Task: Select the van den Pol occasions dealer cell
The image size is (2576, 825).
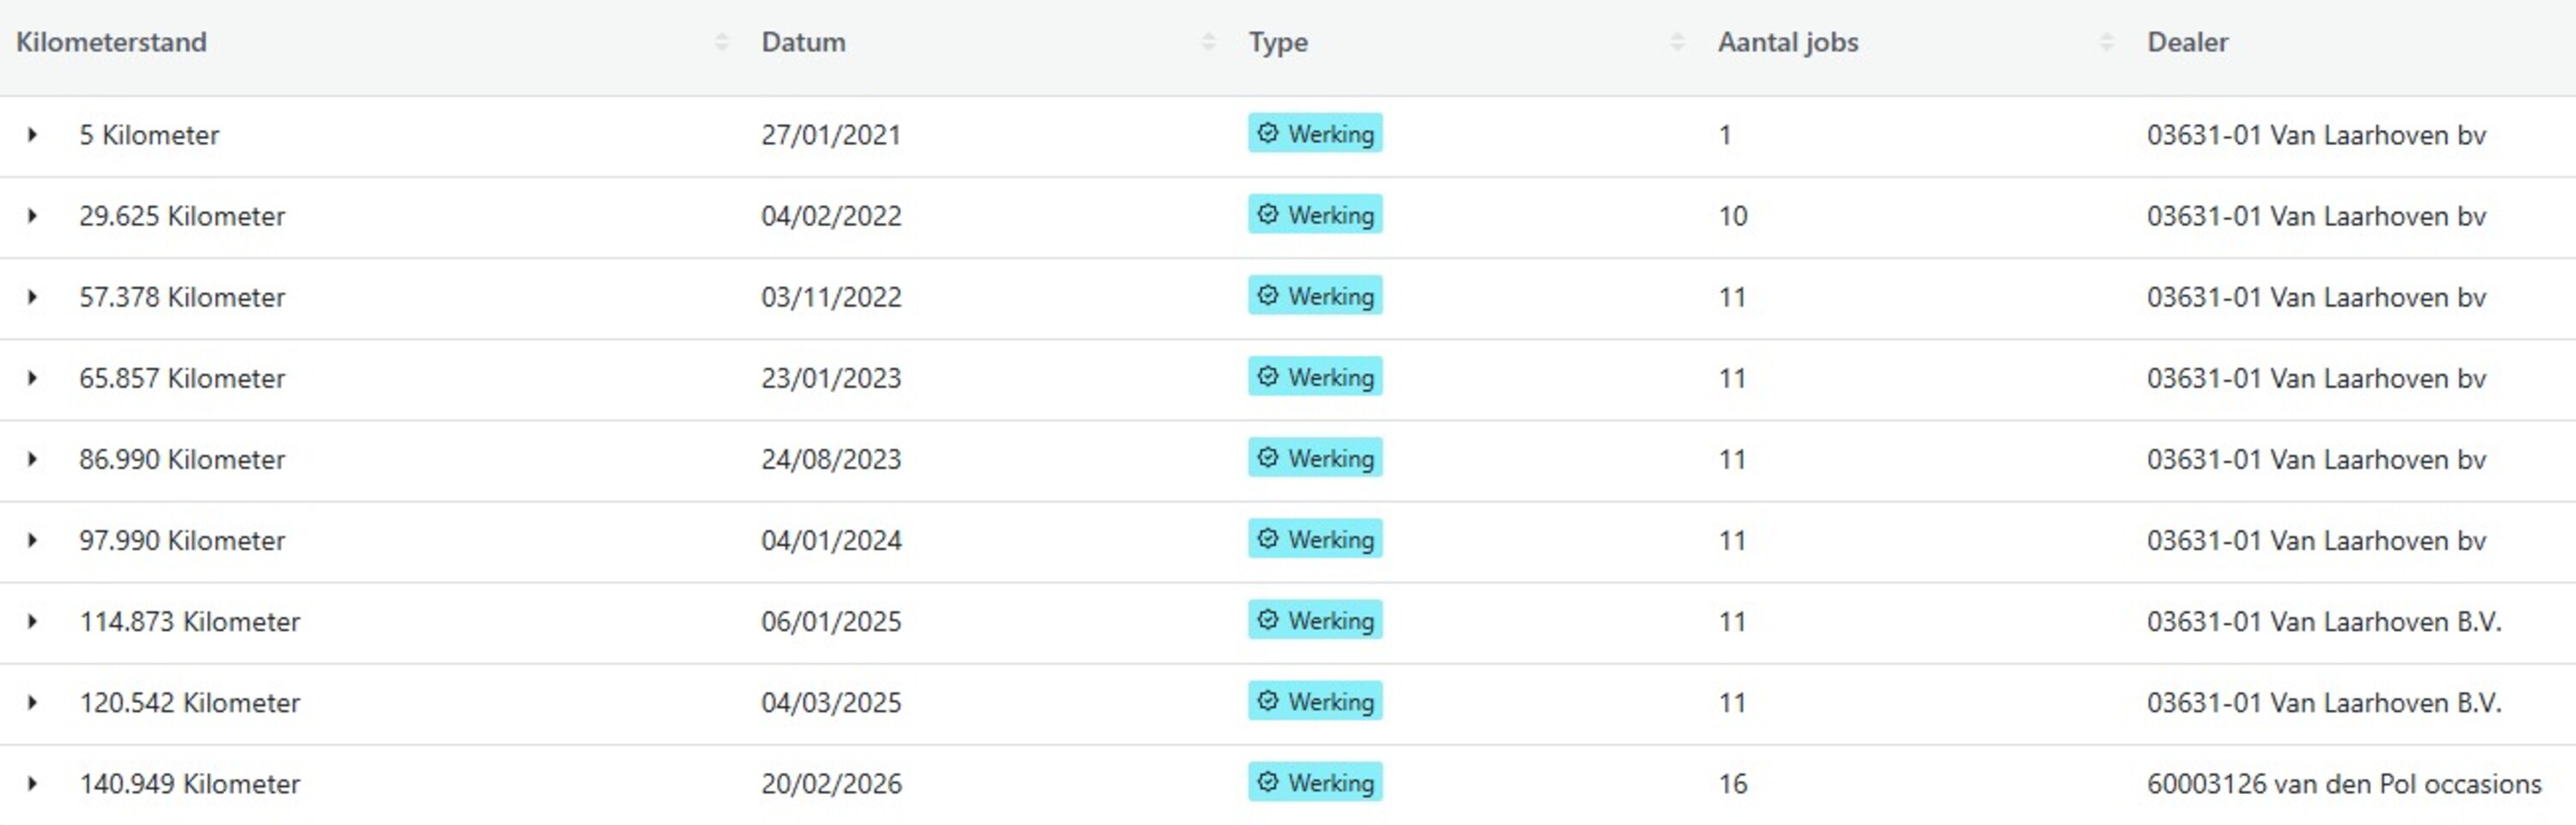Action: [x=2343, y=783]
